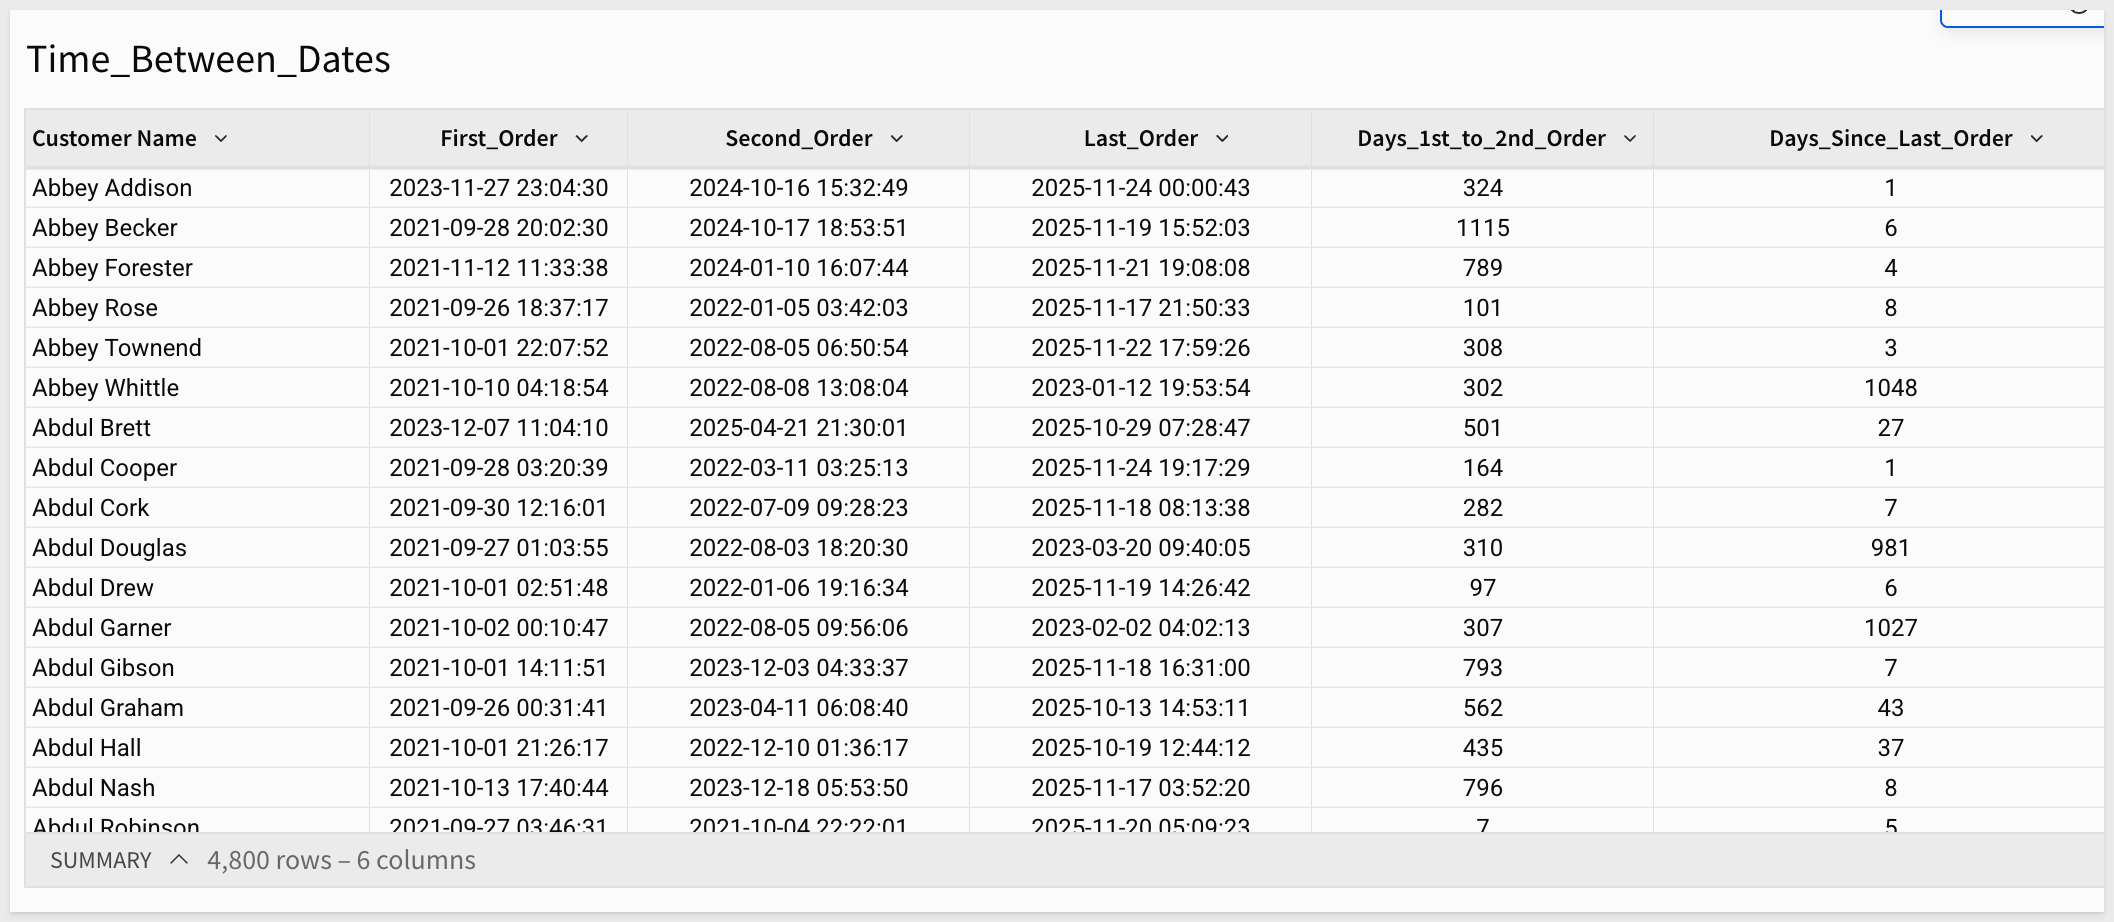Click Abbey Whittle's 1048 days cell
This screenshot has height=922, width=2114.
(x=1890, y=388)
